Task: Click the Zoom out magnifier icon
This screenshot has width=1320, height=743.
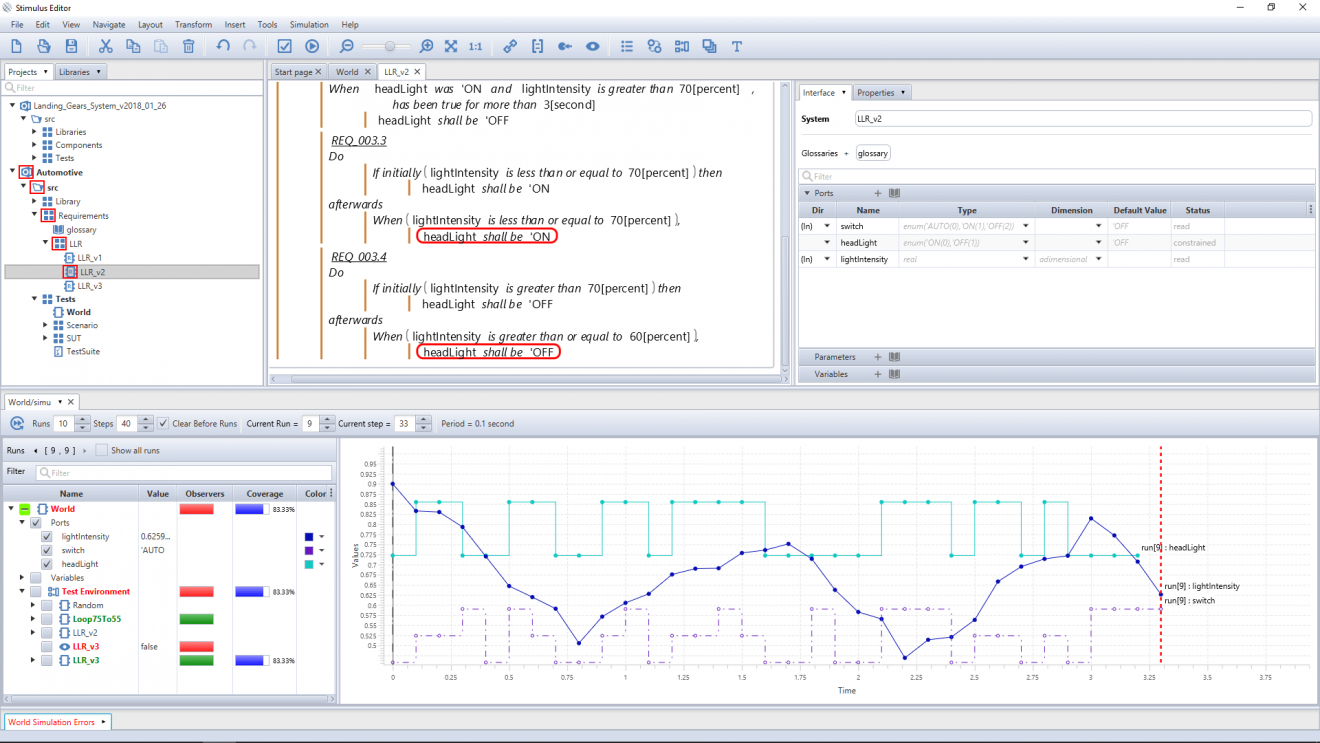Action: pos(347,46)
